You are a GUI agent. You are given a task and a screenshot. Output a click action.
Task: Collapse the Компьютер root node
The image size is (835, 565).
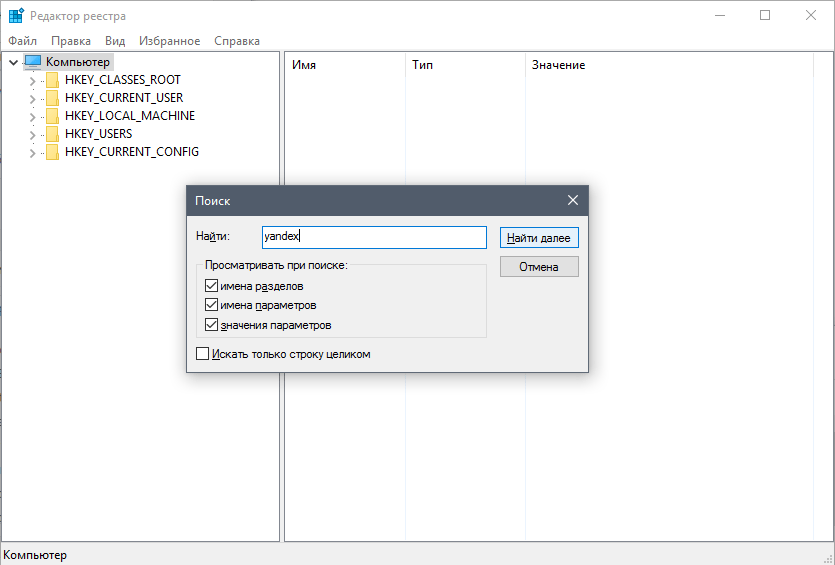12,62
